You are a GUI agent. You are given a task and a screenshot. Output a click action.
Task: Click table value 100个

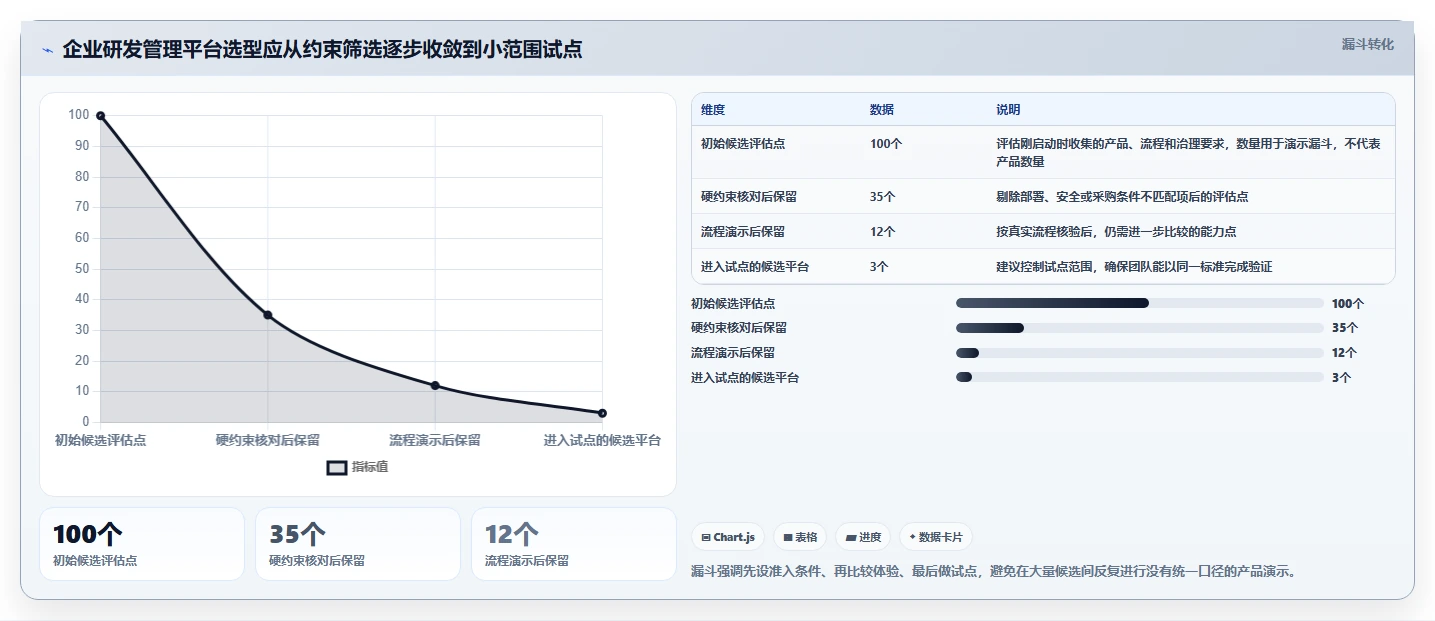(886, 144)
